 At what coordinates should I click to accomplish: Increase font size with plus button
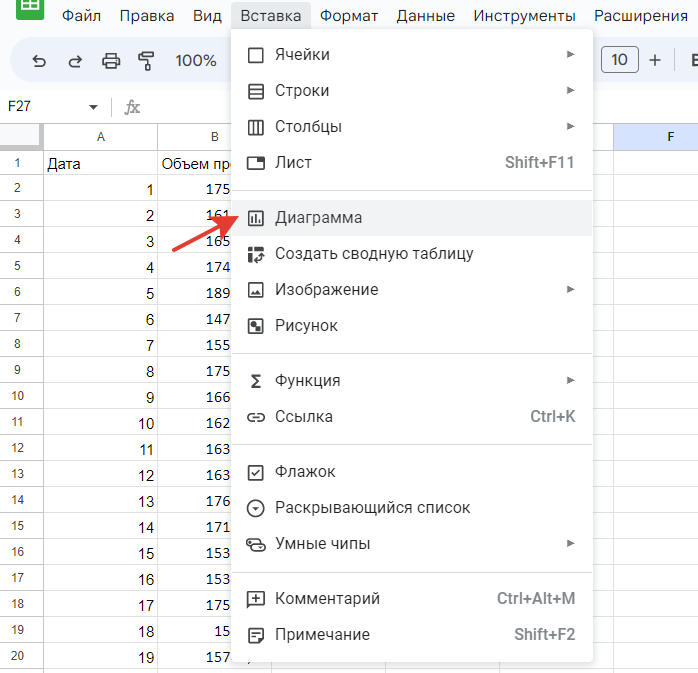click(655, 60)
